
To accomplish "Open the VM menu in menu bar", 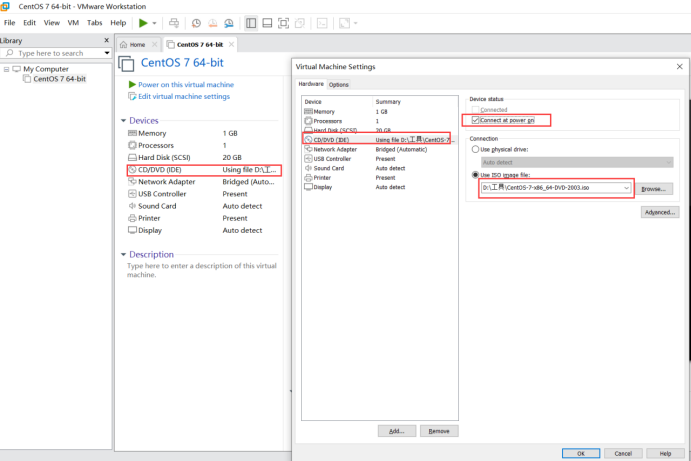I will pyautogui.click(x=73, y=22).
